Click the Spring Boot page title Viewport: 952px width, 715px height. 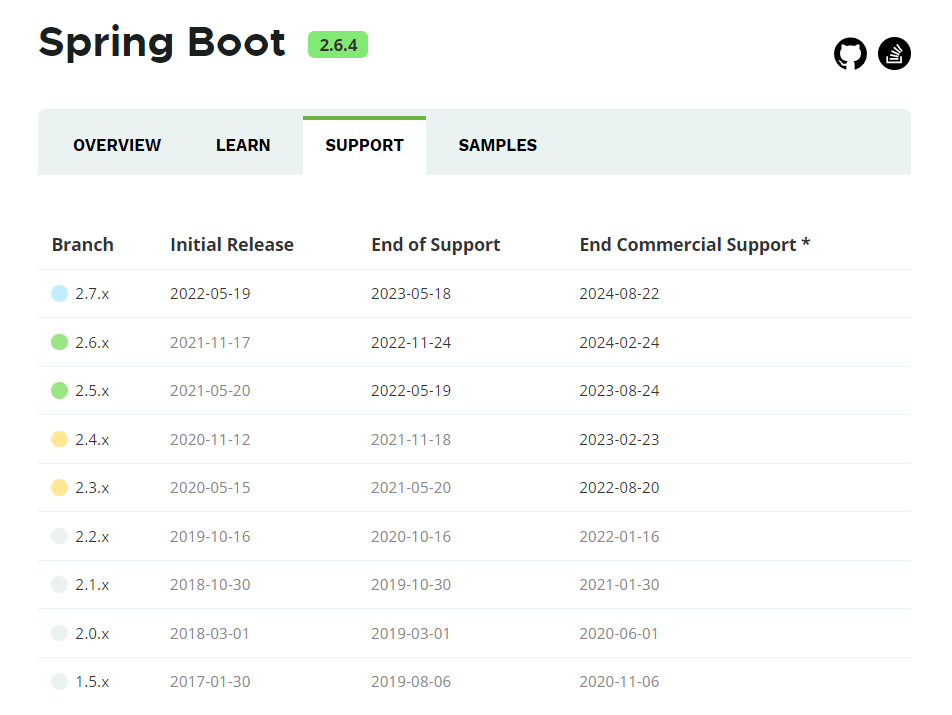(x=162, y=43)
